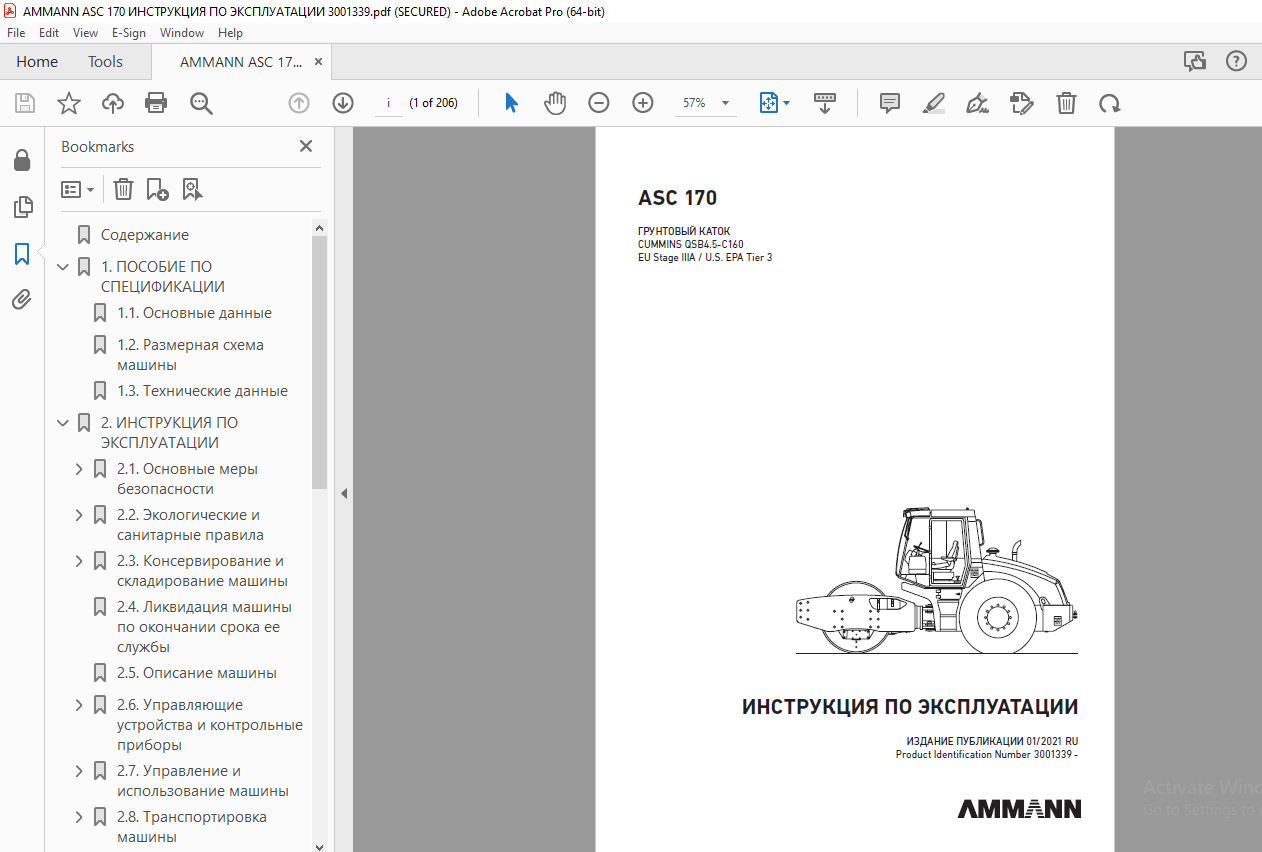Open bookmark 1.2. Размерная схема машины
Screen dimensions: 1262x852
(x=190, y=355)
